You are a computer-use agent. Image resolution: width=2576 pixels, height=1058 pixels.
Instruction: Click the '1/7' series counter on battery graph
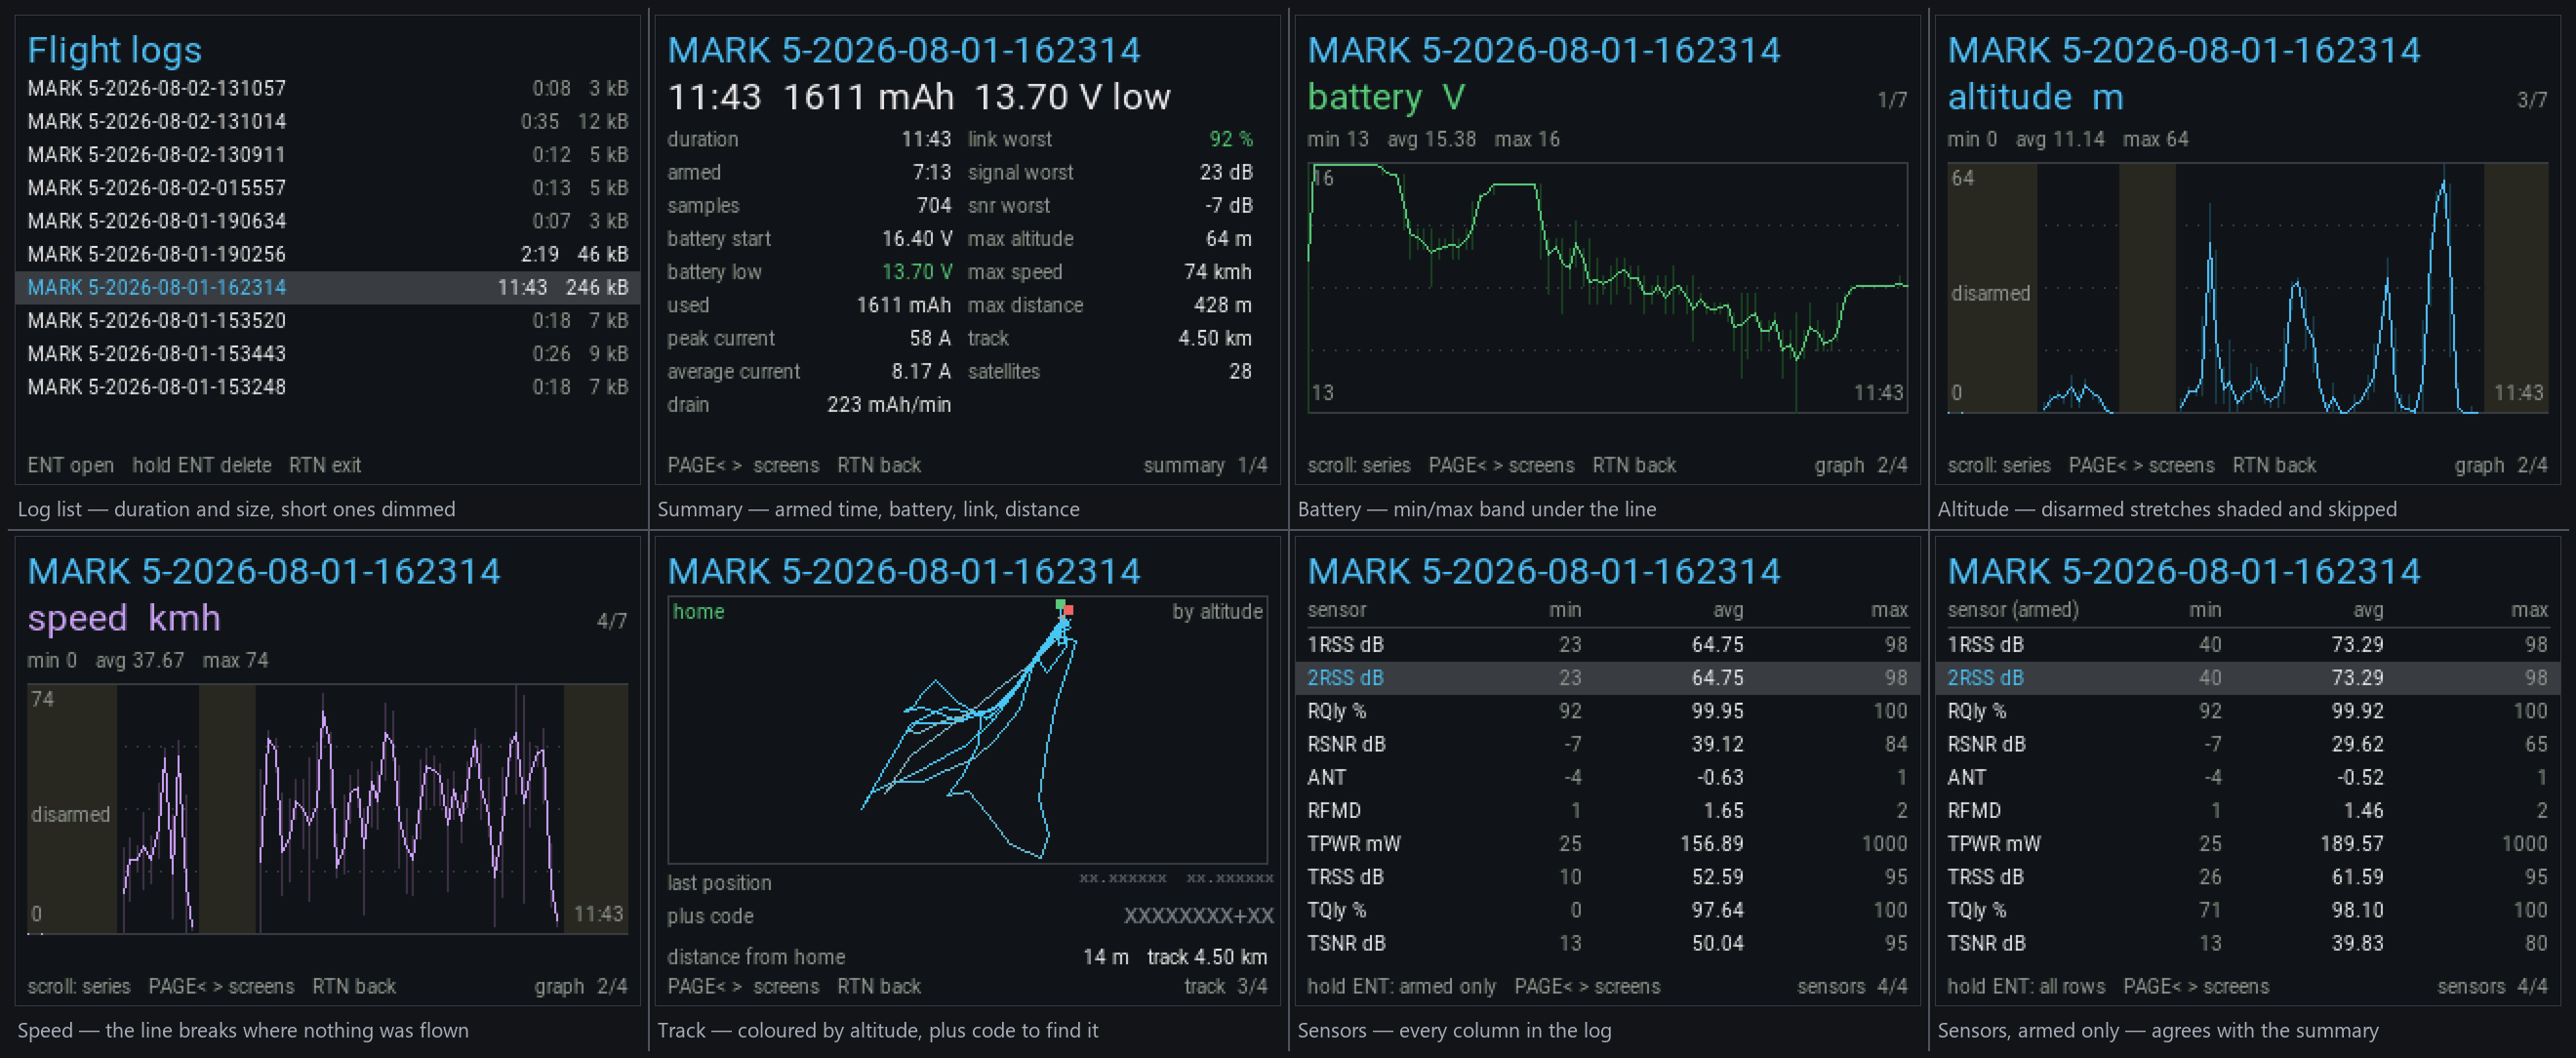[x=1892, y=100]
